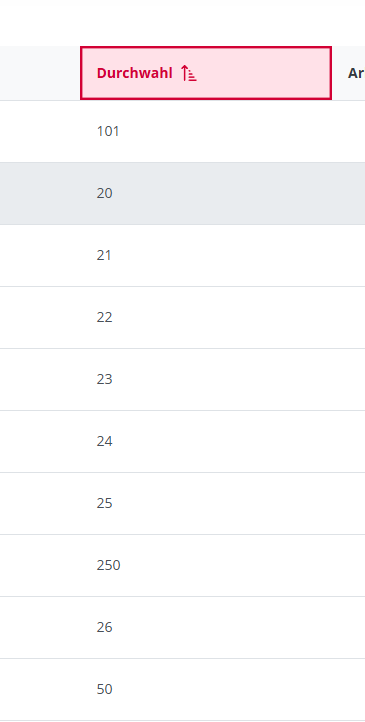Click the table cell showing 25
Screen dimensions: 365x722
pyautogui.click(x=206, y=503)
